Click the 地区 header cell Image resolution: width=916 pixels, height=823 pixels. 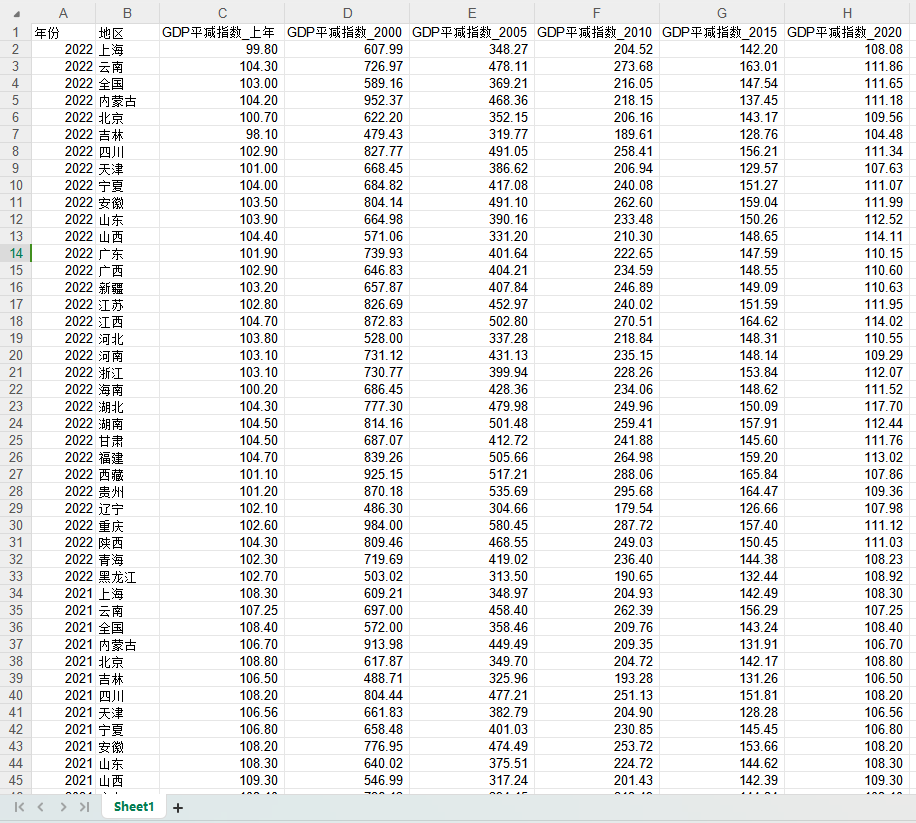click(127, 32)
